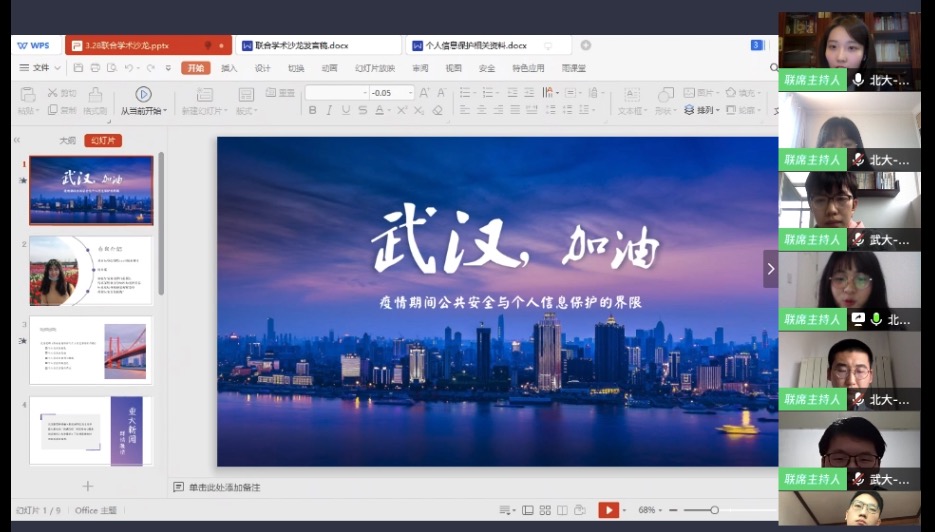
Task: Open the 文件 file menu dropdown
Action: point(40,68)
